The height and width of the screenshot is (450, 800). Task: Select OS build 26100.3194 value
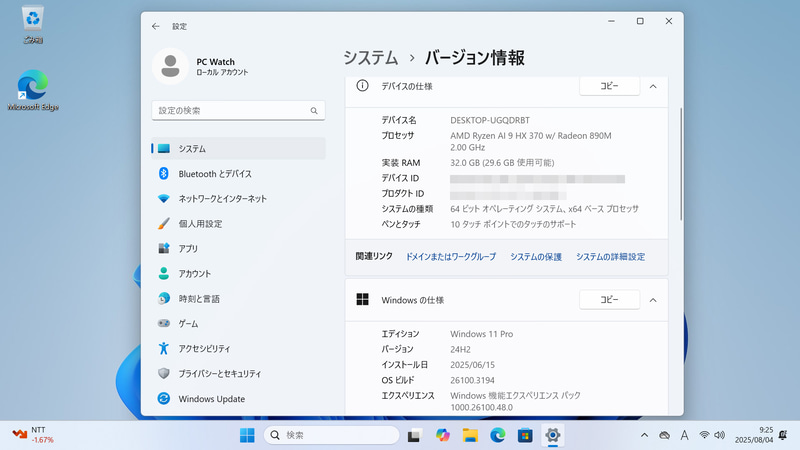(472, 380)
